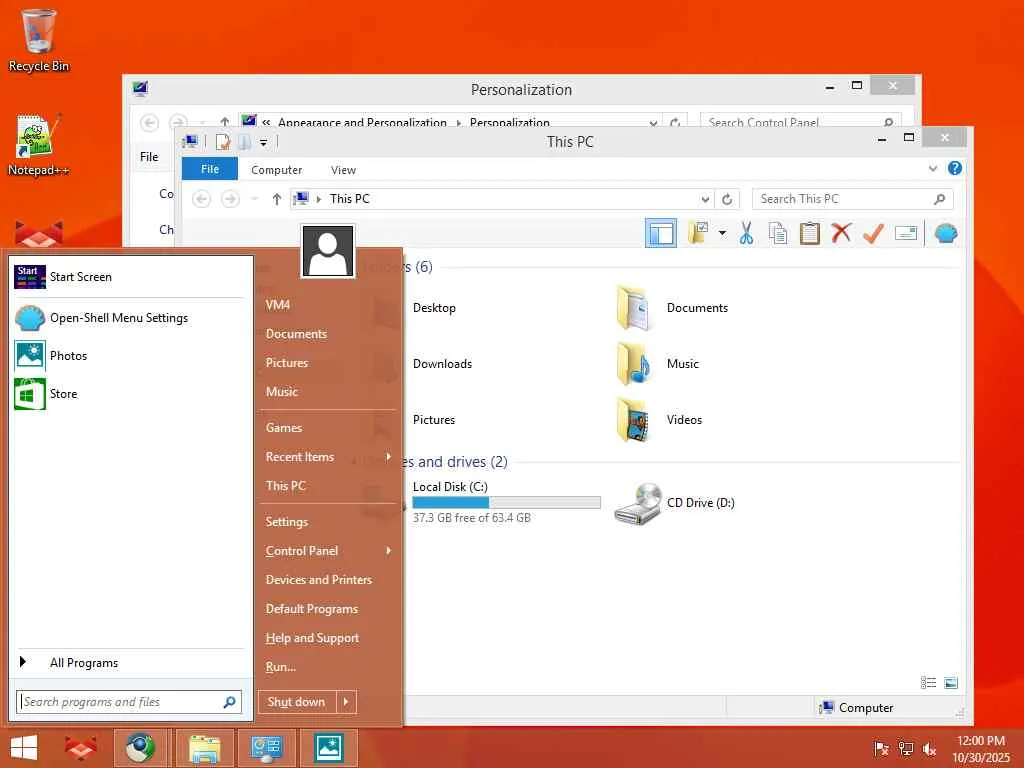The height and width of the screenshot is (768, 1024).
Task: Open the Explorer help question icon
Action: 955,168
